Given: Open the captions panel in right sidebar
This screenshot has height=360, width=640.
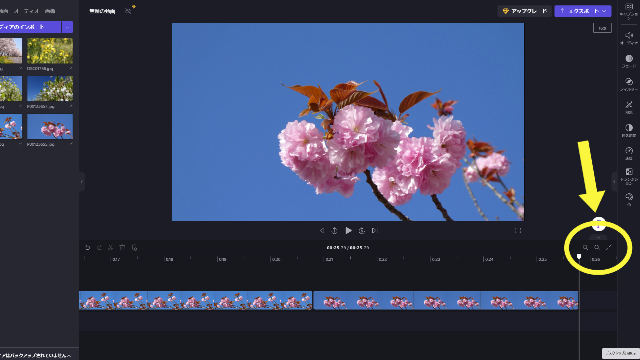Looking at the screenshot, I should click(x=629, y=10).
